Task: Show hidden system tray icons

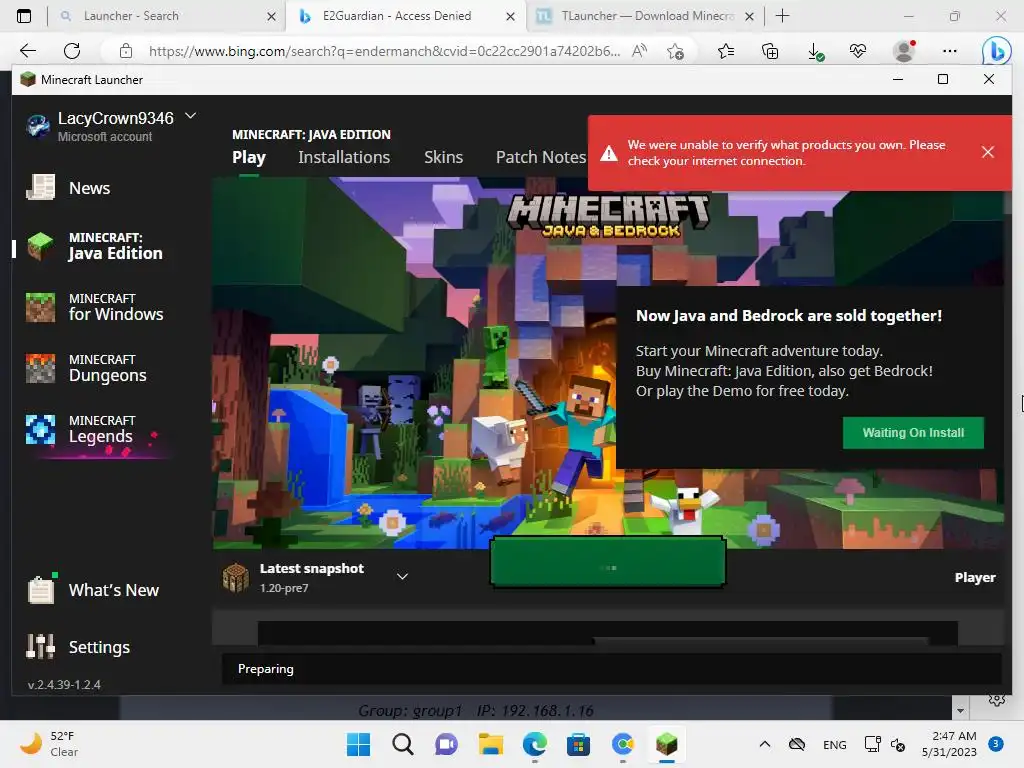Action: (x=765, y=744)
